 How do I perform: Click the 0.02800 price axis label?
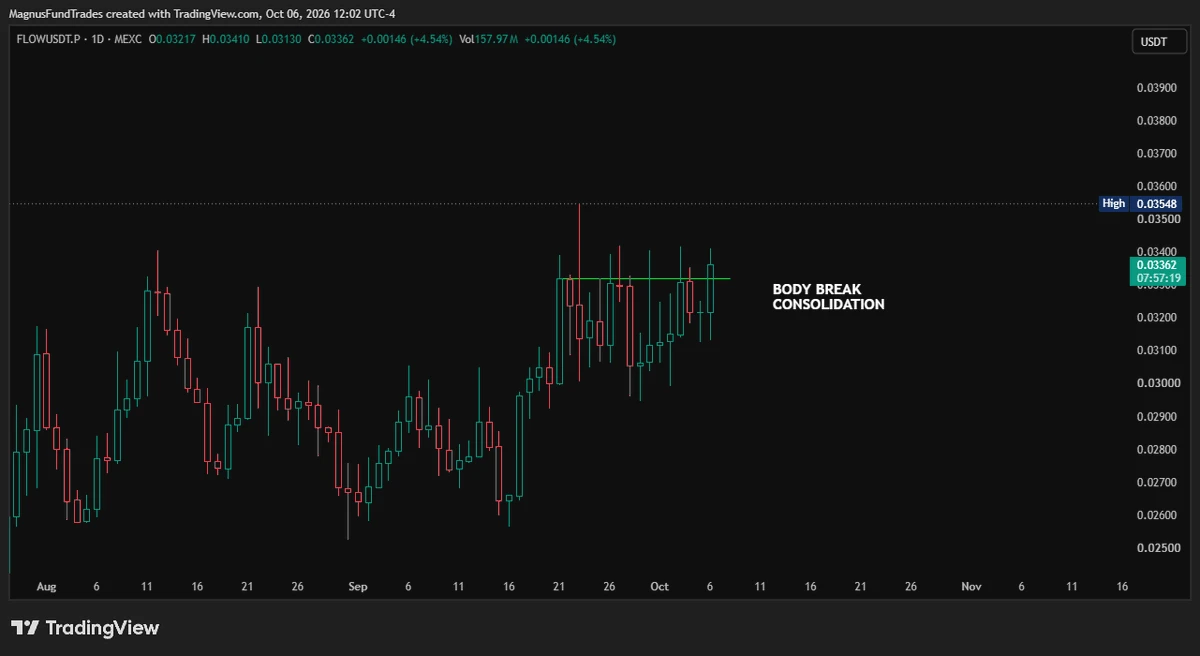click(1155, 450)
